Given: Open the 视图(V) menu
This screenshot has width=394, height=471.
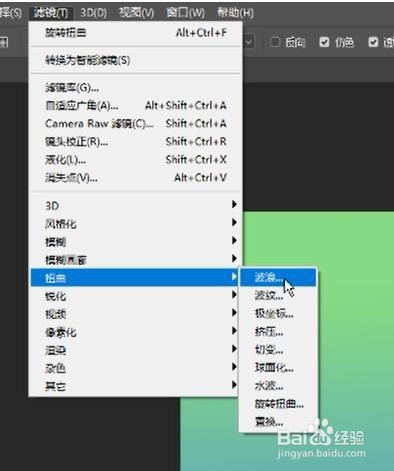Looking at the screenshot, I should (x=136, y=13).
